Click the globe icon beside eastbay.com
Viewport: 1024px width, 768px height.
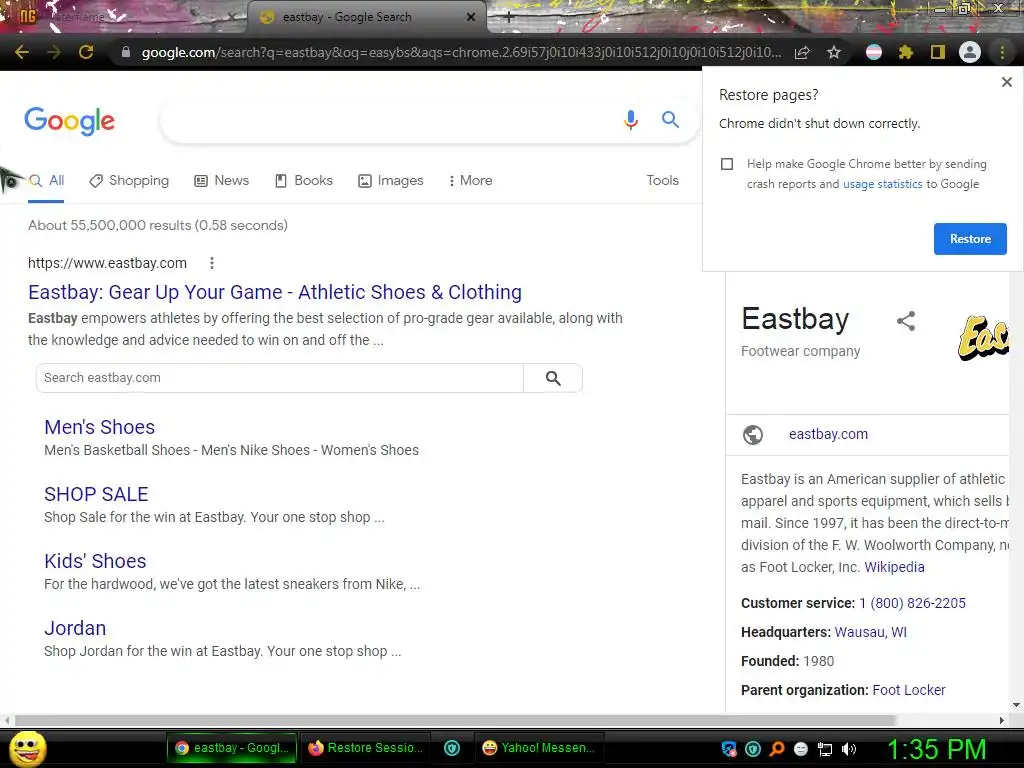[752, 434]
